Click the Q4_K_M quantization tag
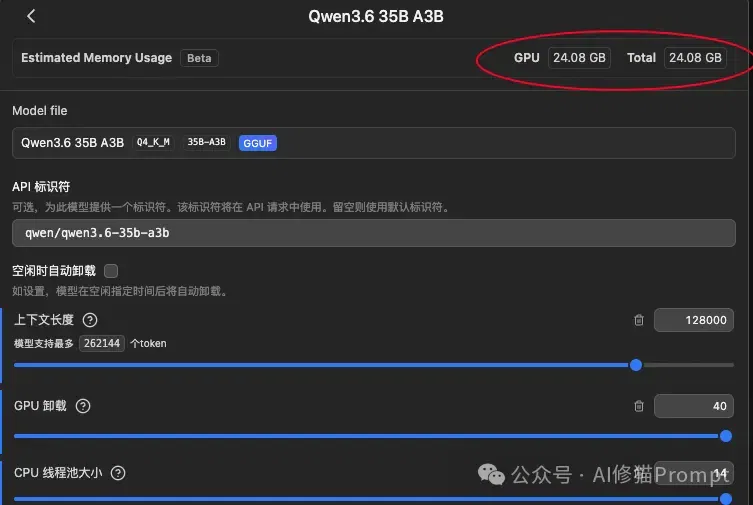Image resolution: width=753 pixels, height=505 pixels. click(153, 142)
